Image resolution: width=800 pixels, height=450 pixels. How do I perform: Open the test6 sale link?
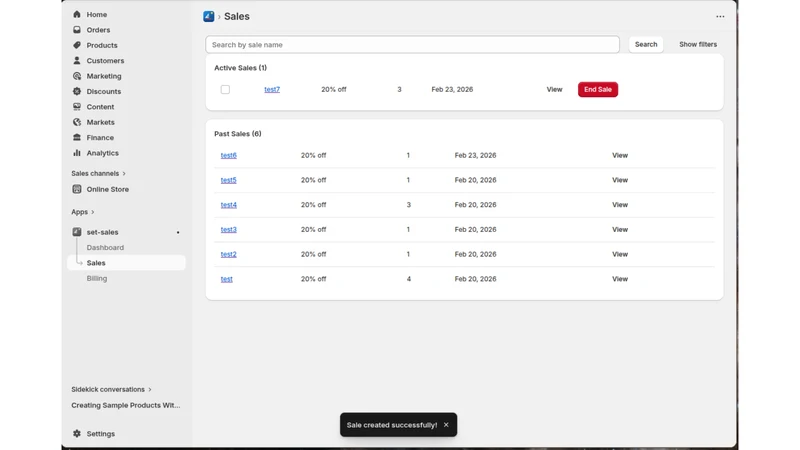click(x=229, y=155)
